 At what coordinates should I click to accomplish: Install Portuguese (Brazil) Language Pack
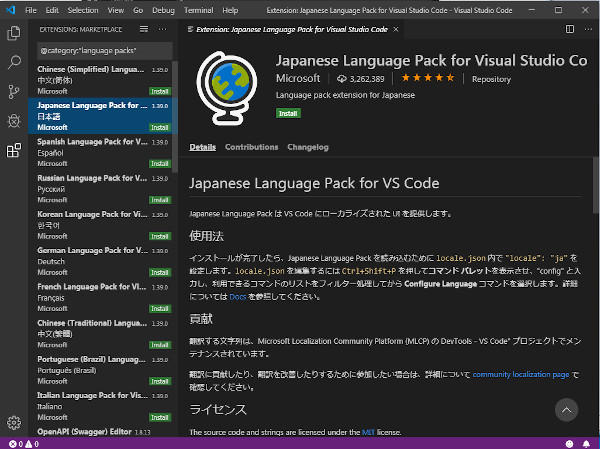point(160,381)
